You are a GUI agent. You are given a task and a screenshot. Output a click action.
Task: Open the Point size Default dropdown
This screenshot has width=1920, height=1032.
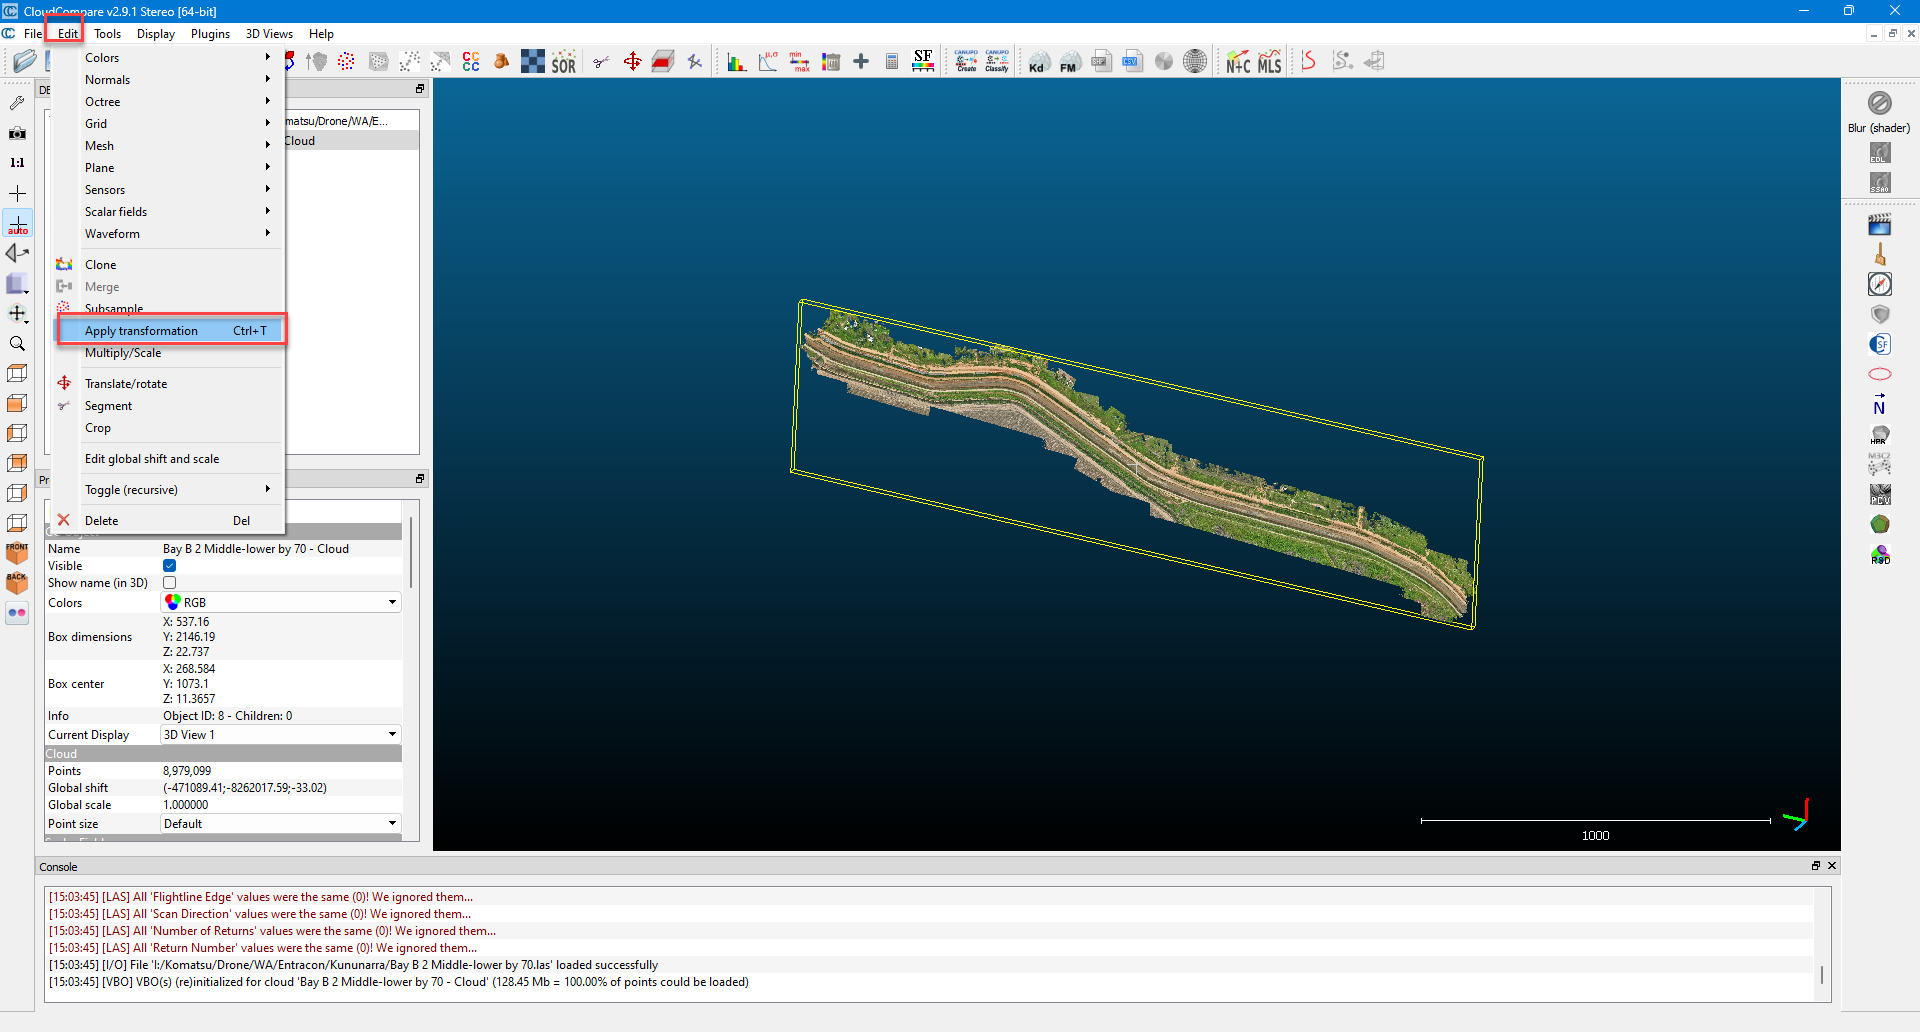tap(281, 824)
